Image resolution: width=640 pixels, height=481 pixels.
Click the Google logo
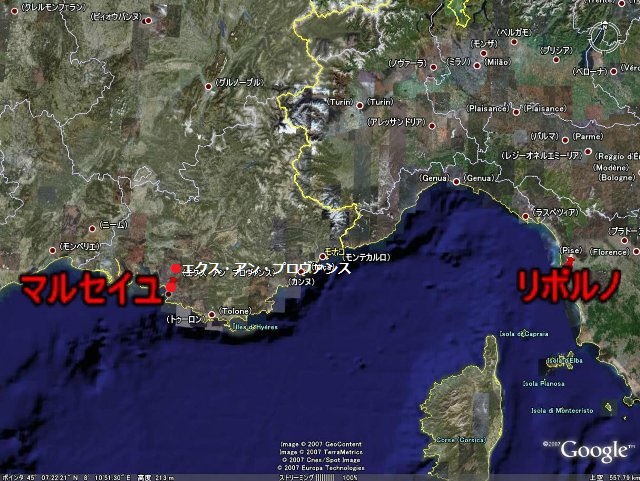pyautogui.click(x=594, y=450)
